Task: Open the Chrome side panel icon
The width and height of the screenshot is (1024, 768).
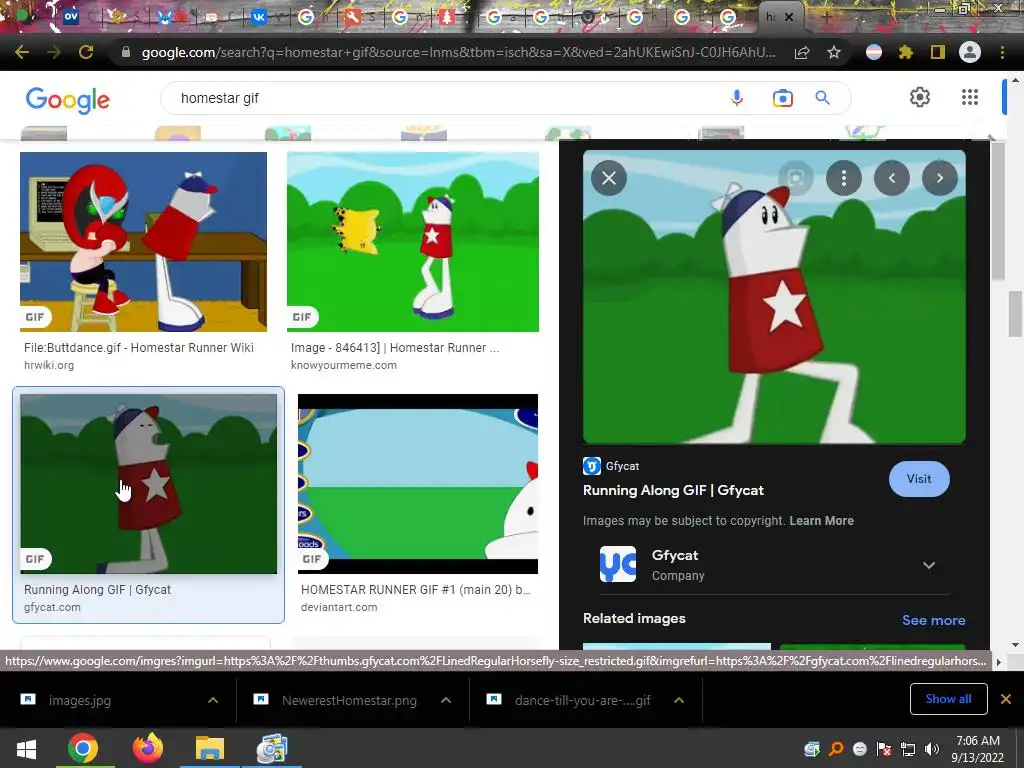Action: (x=938, y=52)
